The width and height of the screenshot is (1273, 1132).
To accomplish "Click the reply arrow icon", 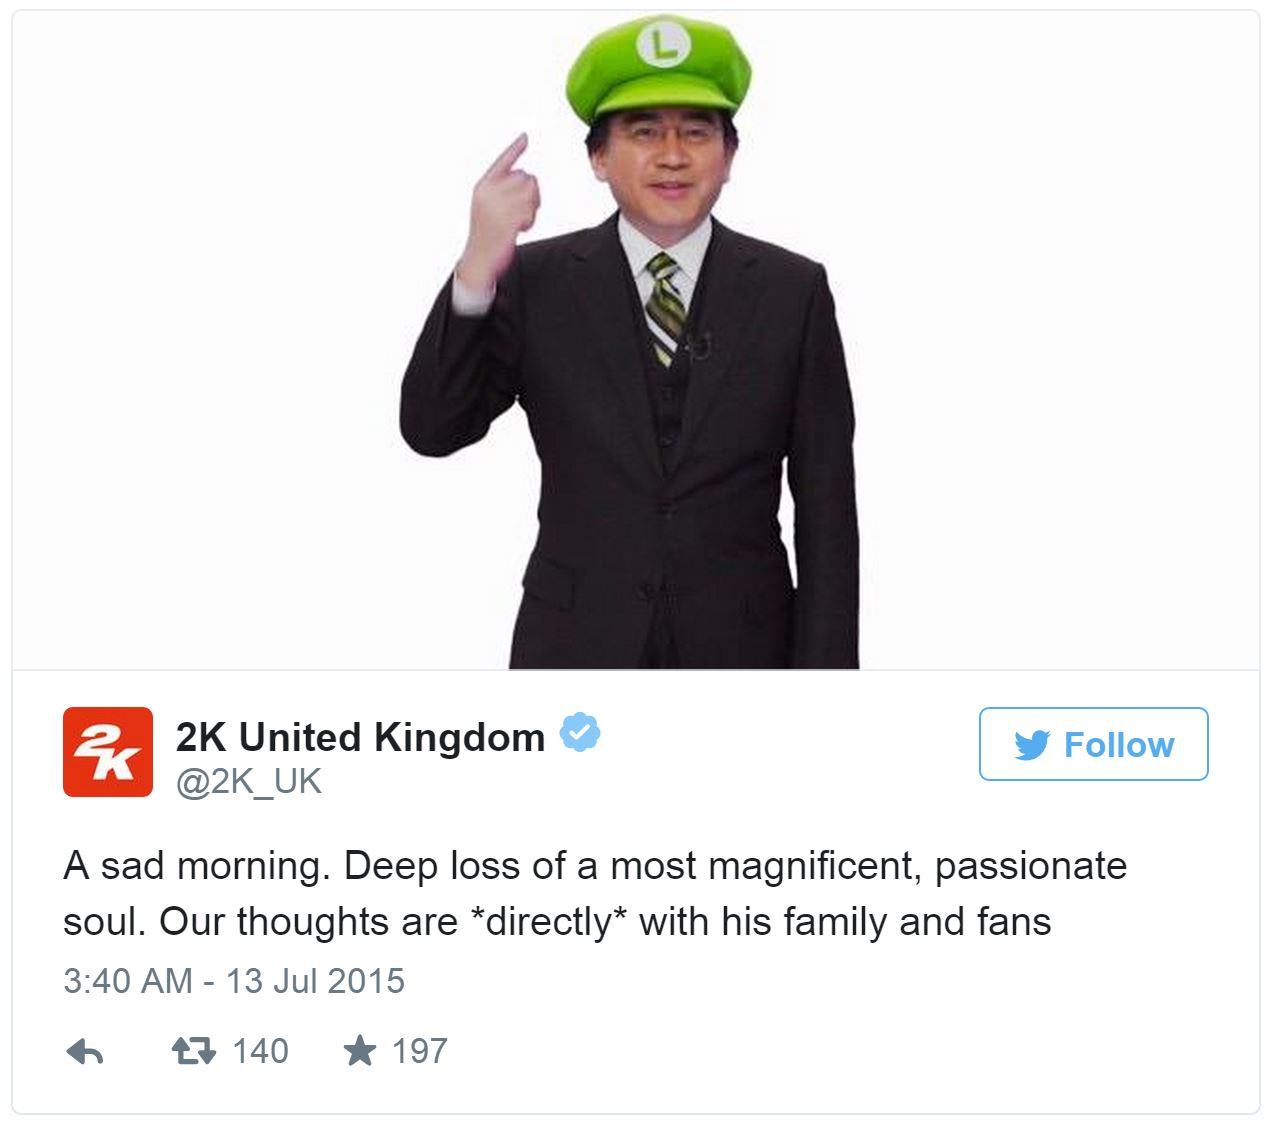I will point(85,1051).
